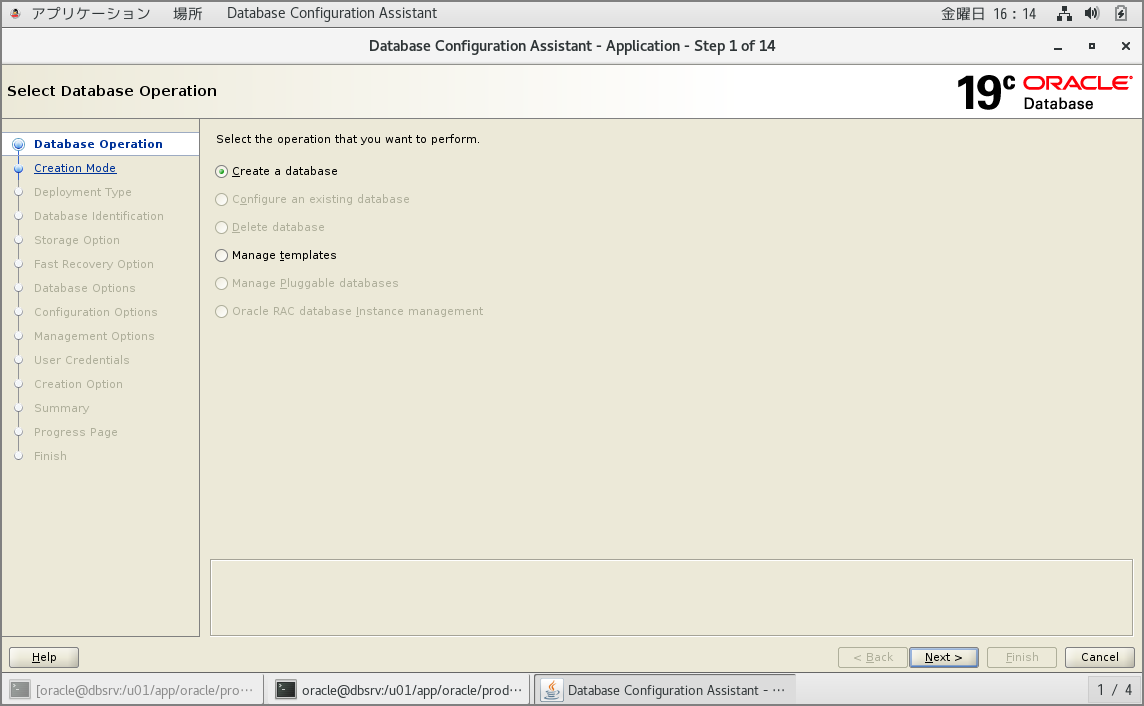The image size is (1144, 706).
Task: Open the Database Configuration Assistant app menu
Action: click(331, 14)
